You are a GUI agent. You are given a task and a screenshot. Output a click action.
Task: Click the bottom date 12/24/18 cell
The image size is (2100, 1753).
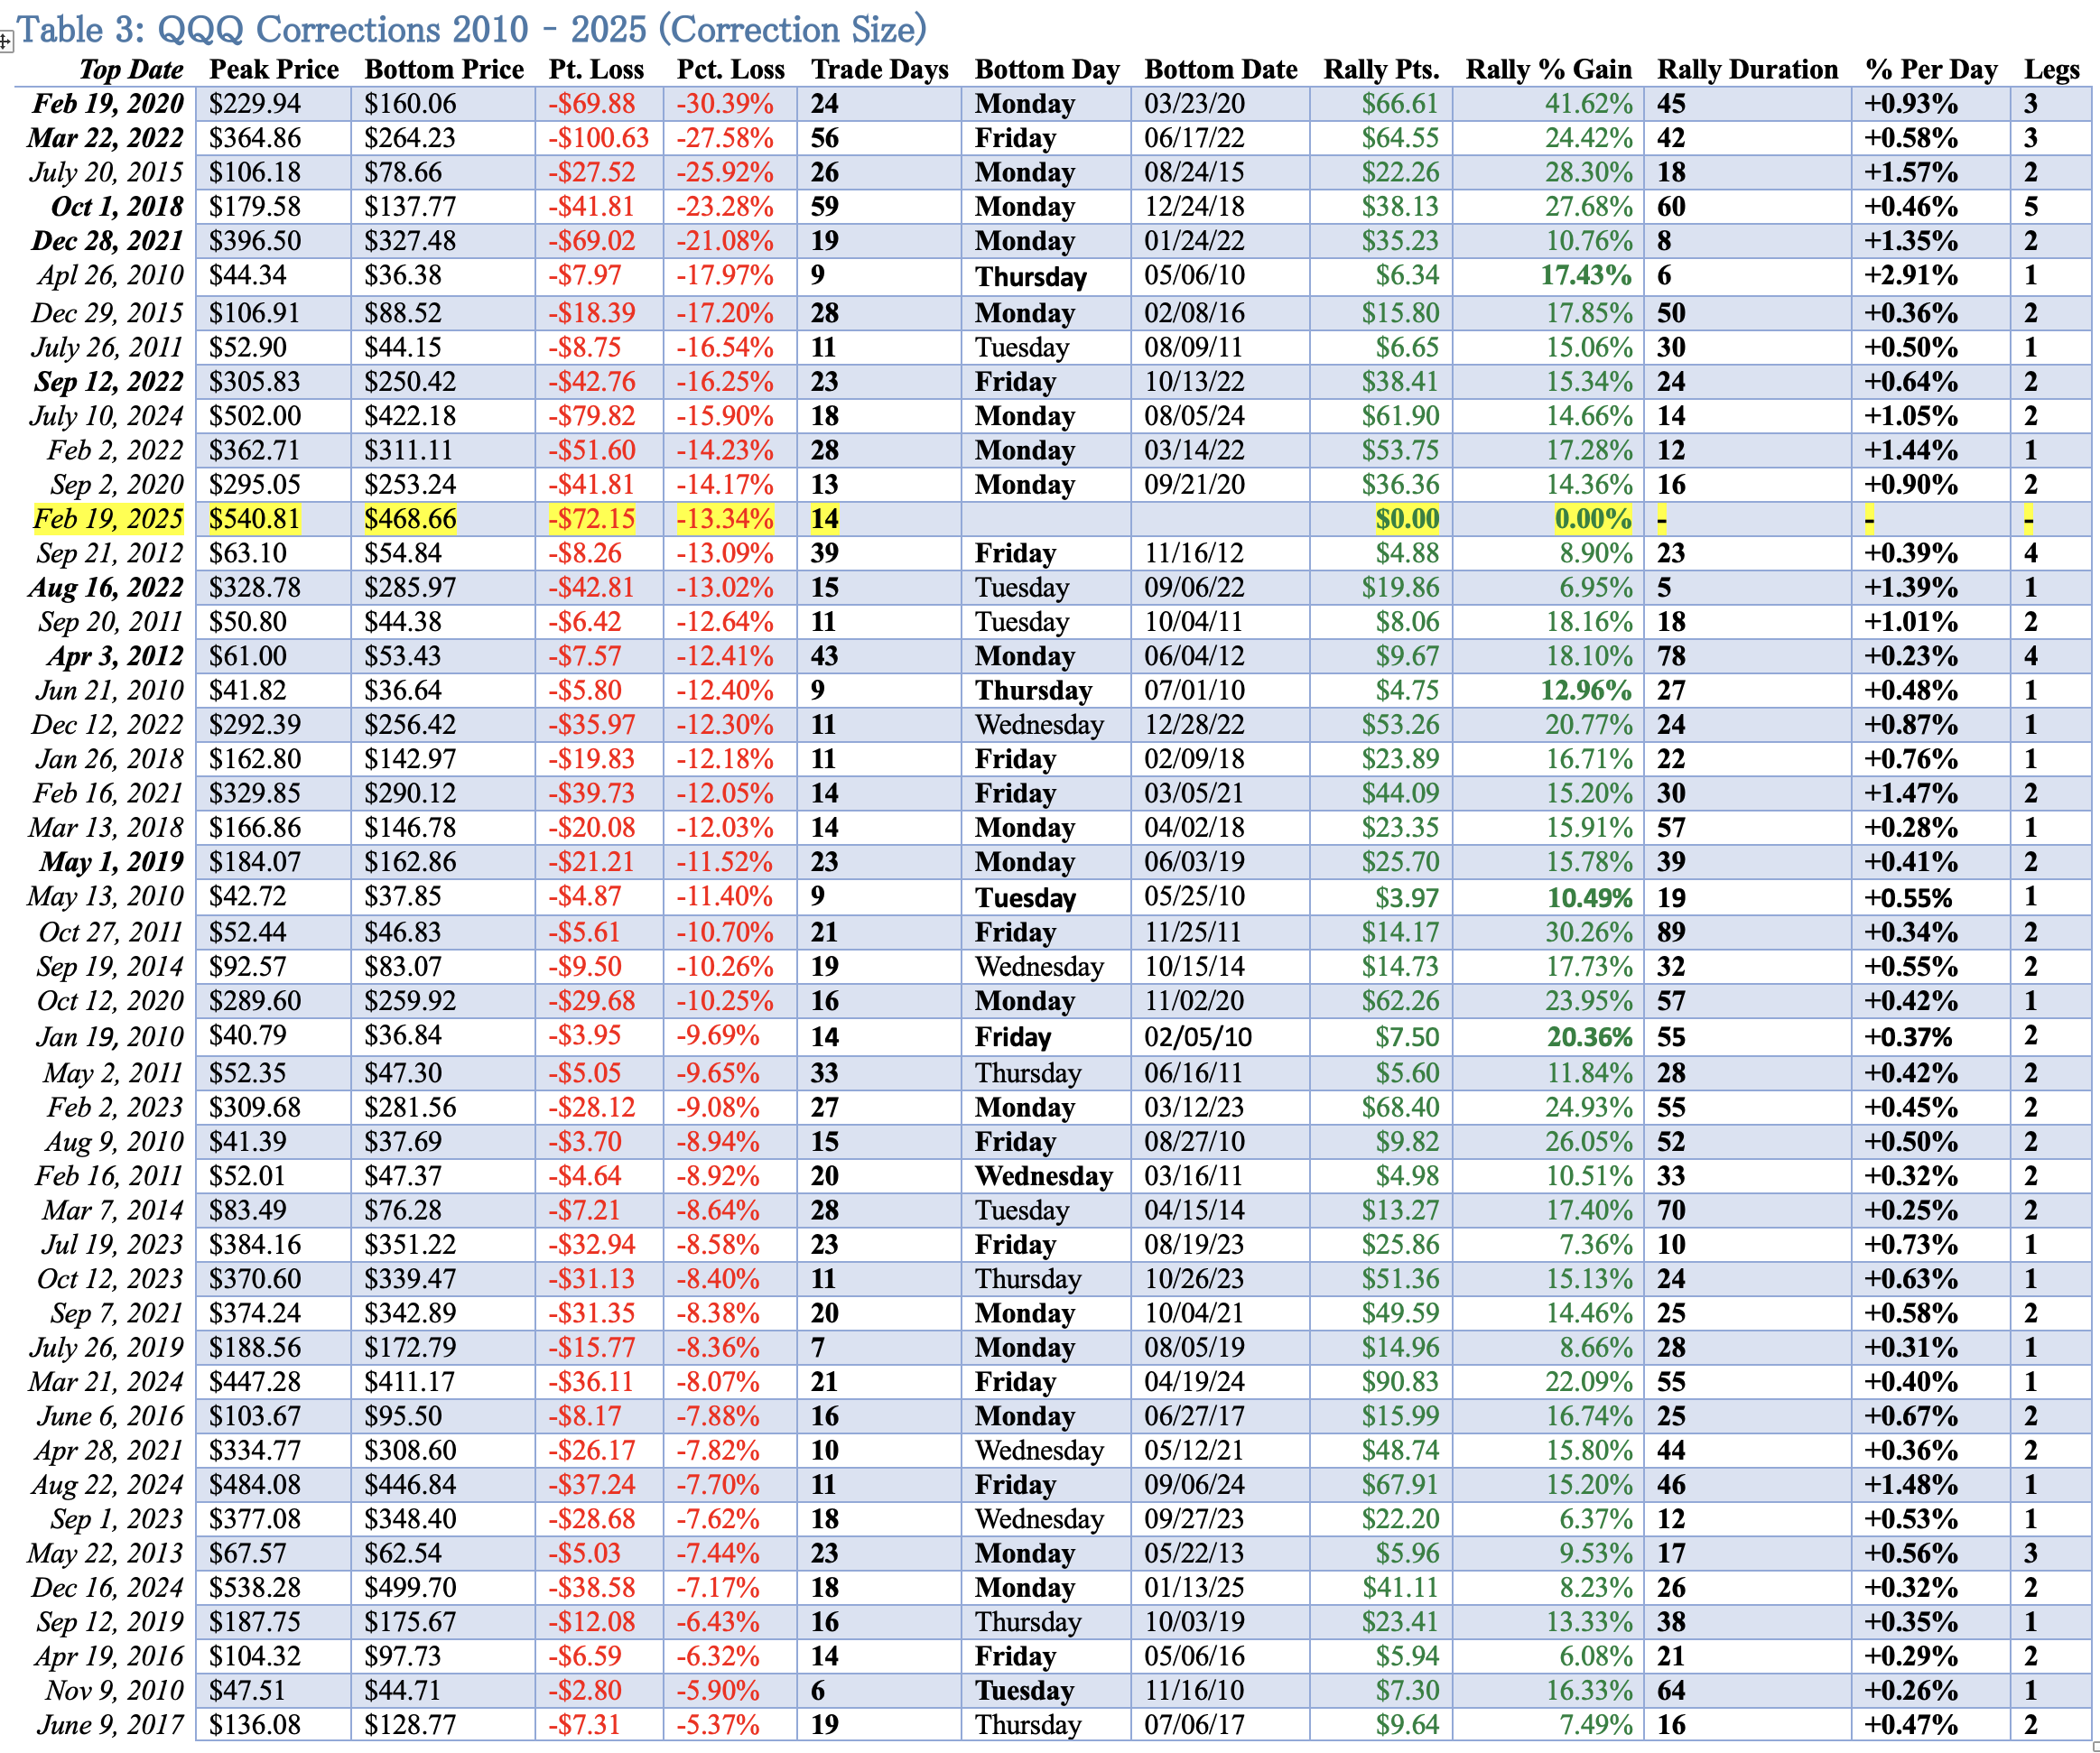pyautogui.click(x=1194, y=207)
